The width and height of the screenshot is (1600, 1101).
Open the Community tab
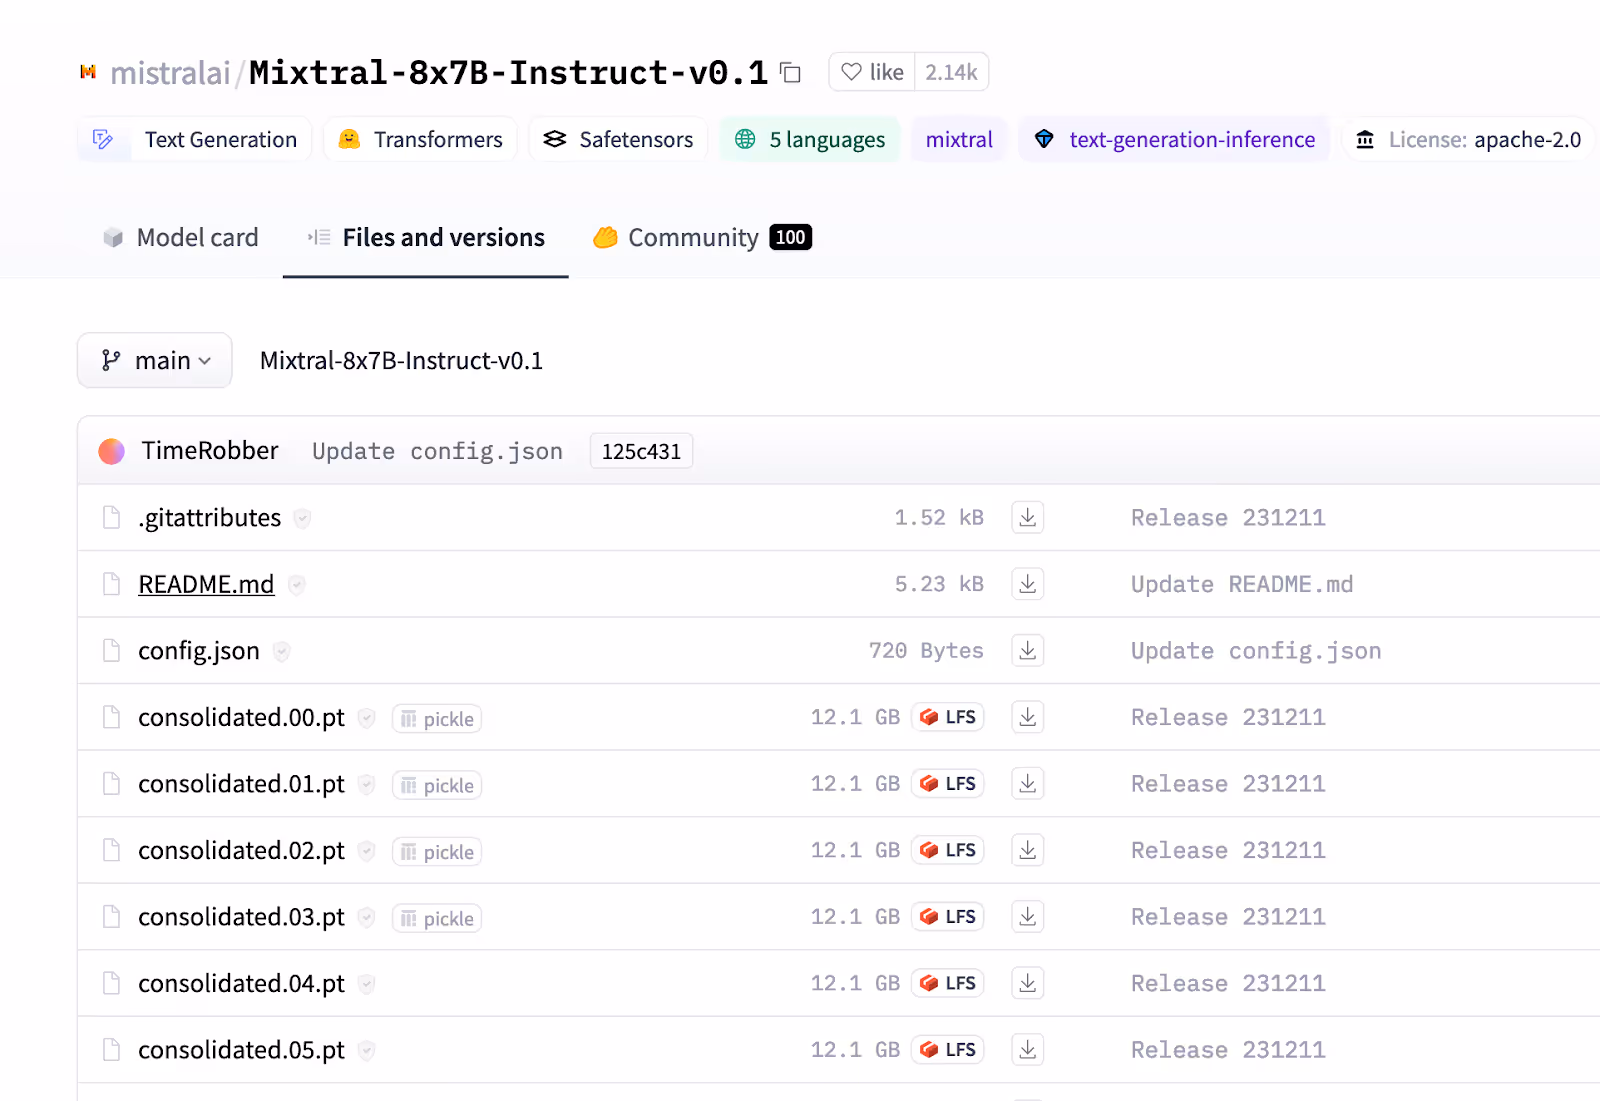[702, 237]
